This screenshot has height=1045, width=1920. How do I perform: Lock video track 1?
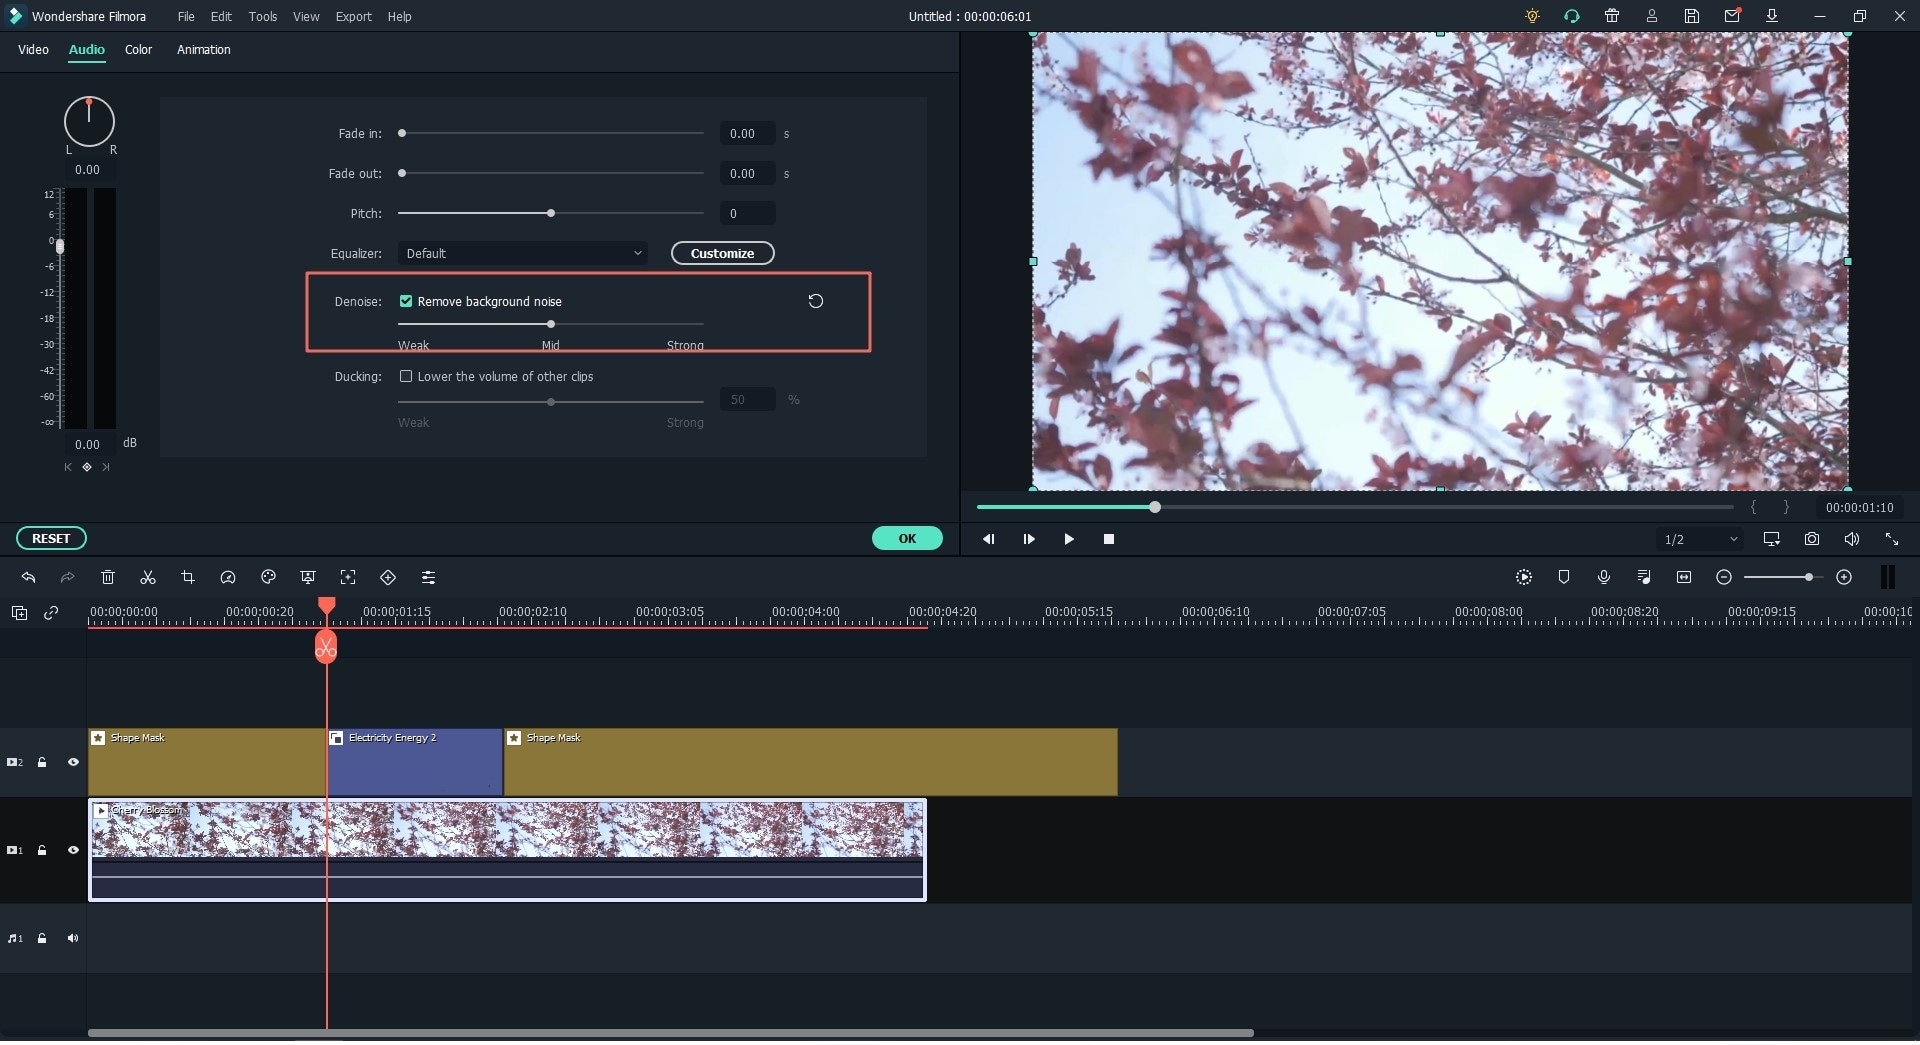tap(42, 852)
